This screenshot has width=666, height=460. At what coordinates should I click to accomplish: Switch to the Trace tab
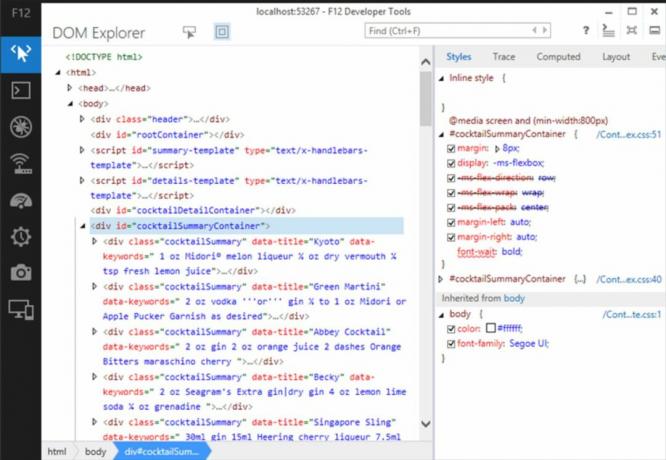click(504, 56)
